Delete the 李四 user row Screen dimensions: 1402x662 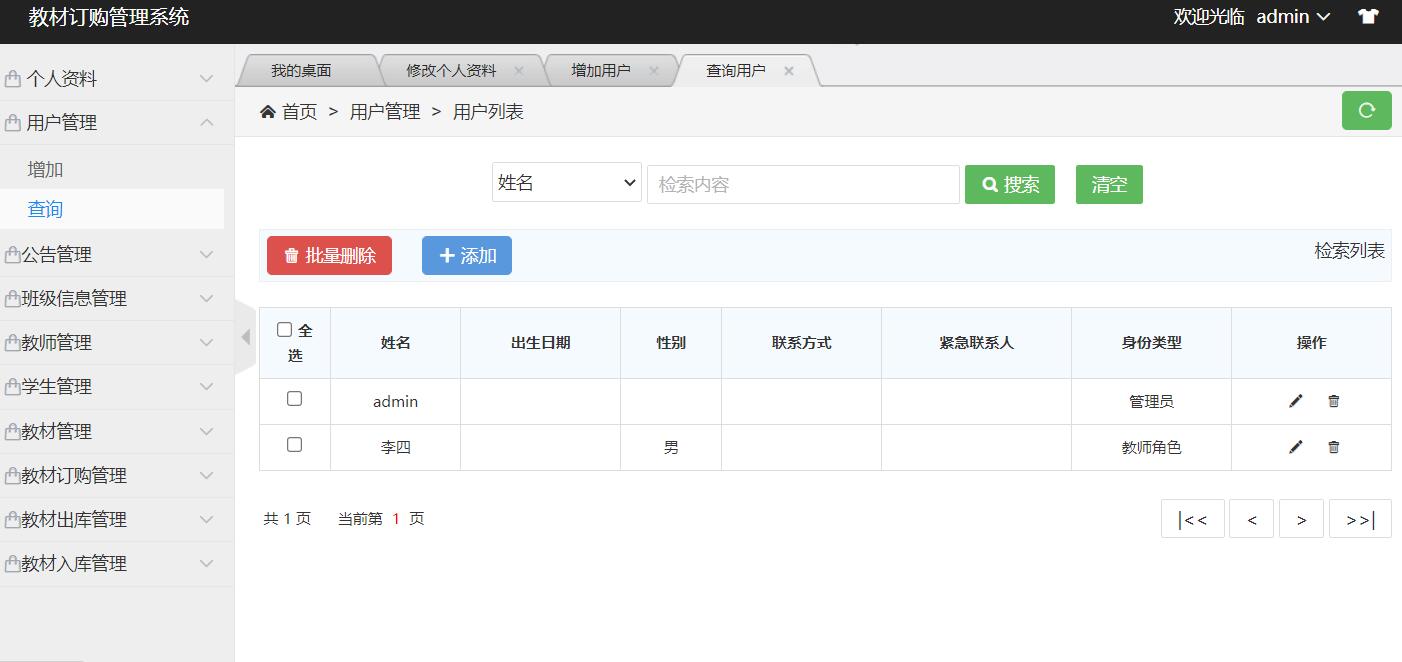coord(1333,447)
